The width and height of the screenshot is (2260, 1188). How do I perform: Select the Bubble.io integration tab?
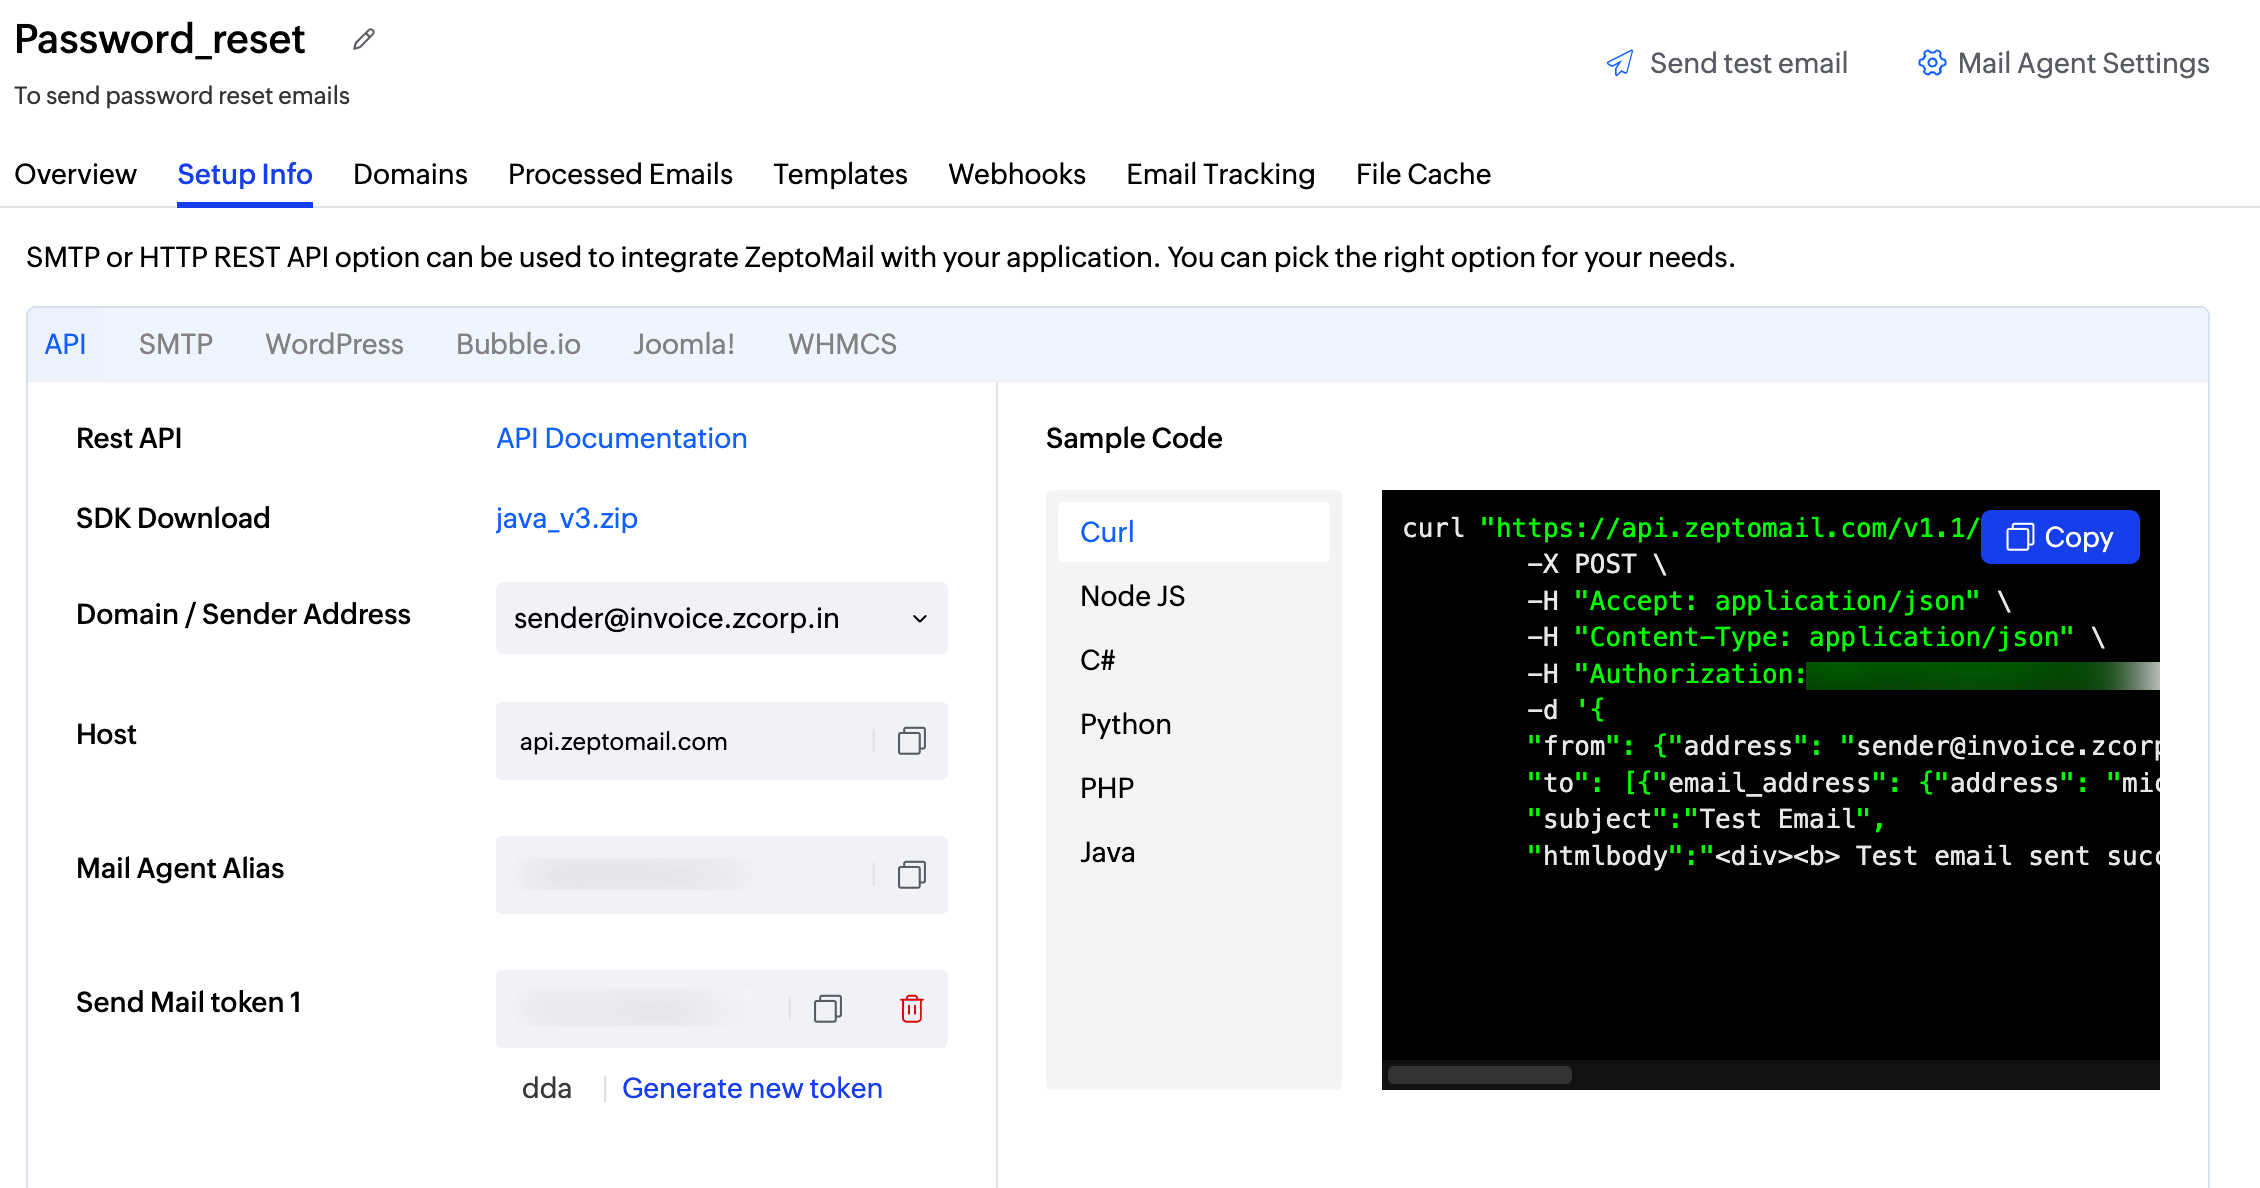click(518, 344)
